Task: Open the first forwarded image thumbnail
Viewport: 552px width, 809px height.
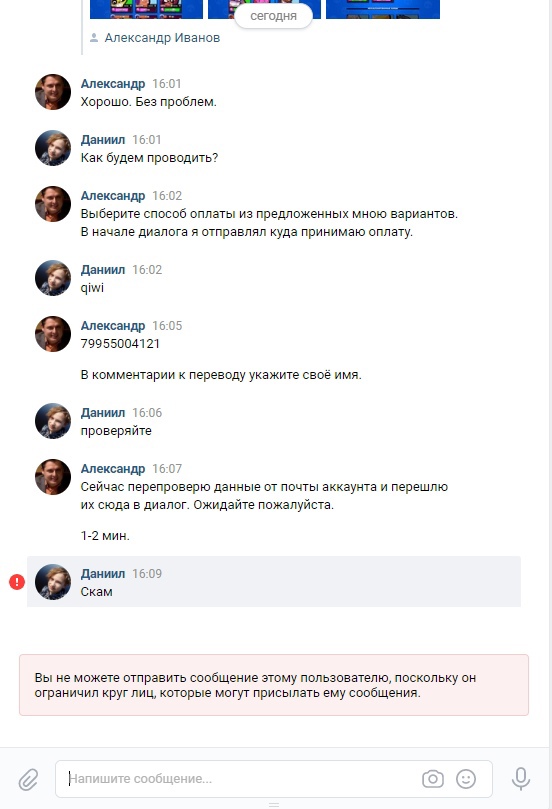Action: 147,9
